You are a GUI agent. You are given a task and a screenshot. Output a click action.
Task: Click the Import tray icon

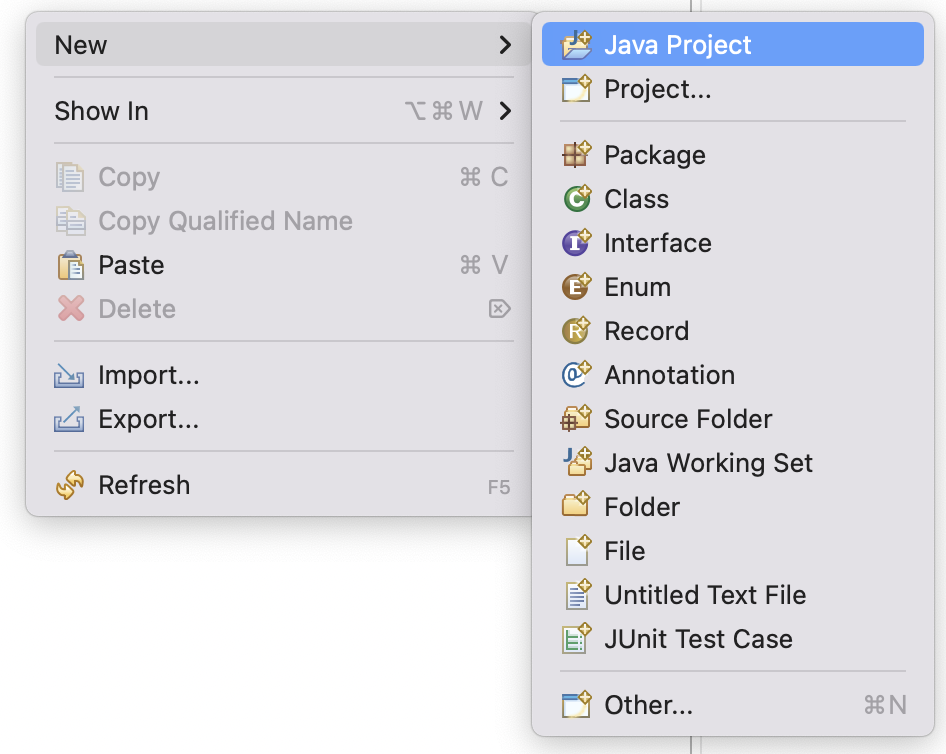[69, 375]
